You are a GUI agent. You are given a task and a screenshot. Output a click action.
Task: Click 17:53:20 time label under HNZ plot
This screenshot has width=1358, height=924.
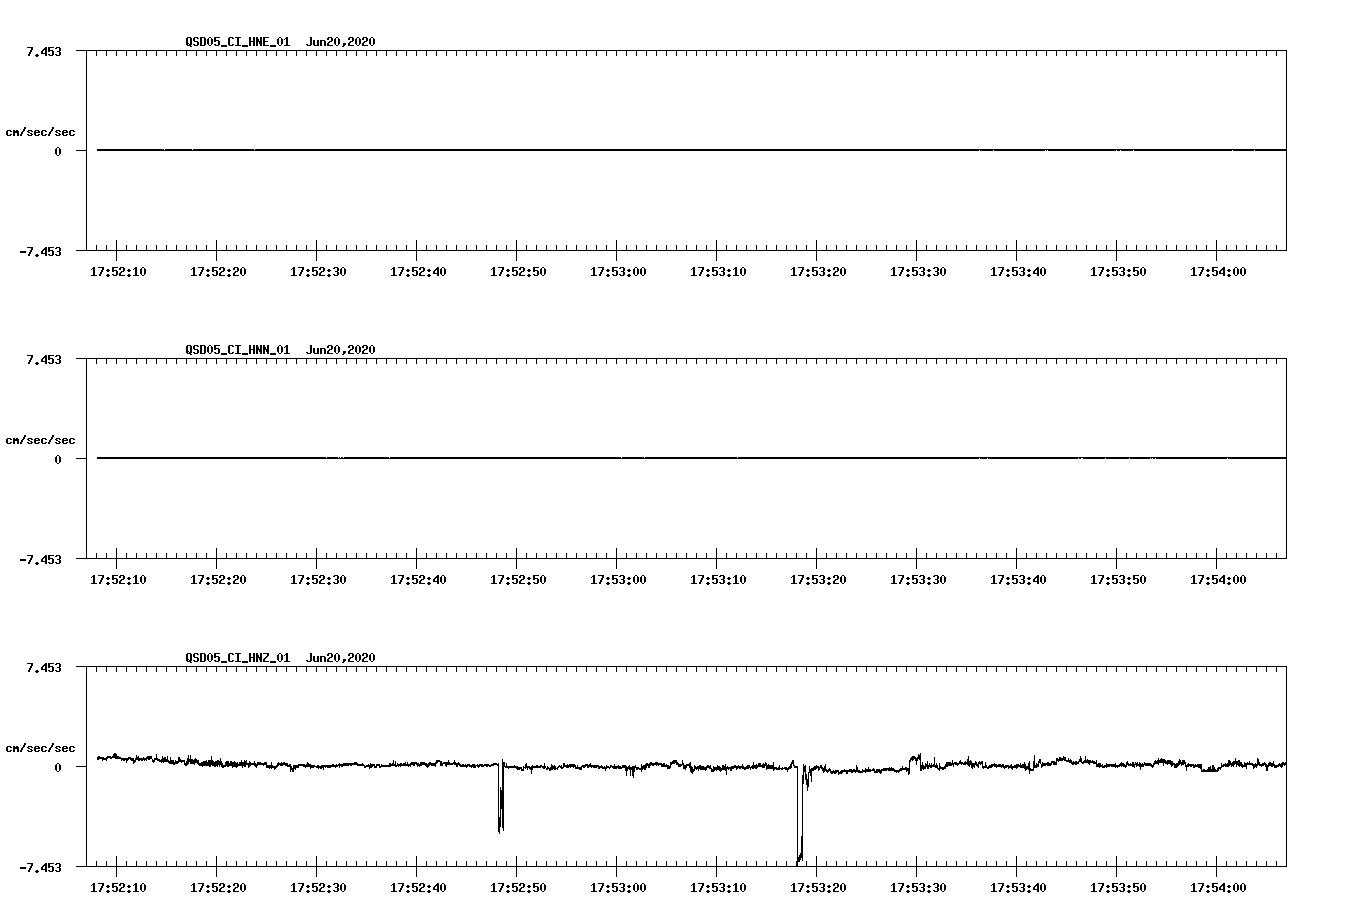click(x=818, y=887)
